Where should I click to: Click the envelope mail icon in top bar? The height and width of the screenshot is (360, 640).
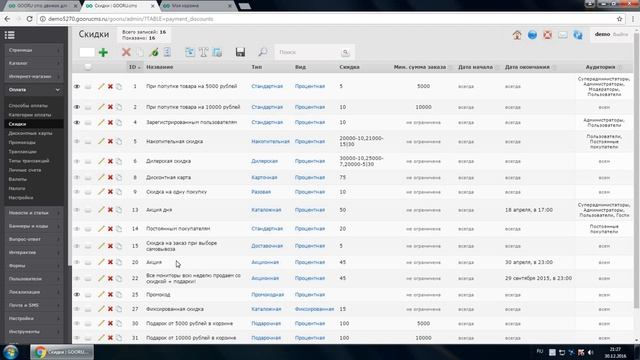(x=562, y=35)
